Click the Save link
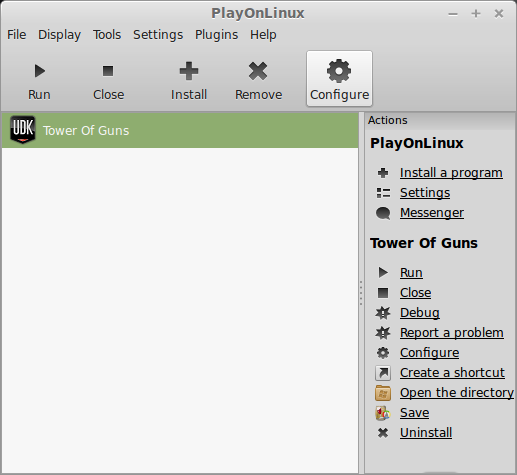 415,413
